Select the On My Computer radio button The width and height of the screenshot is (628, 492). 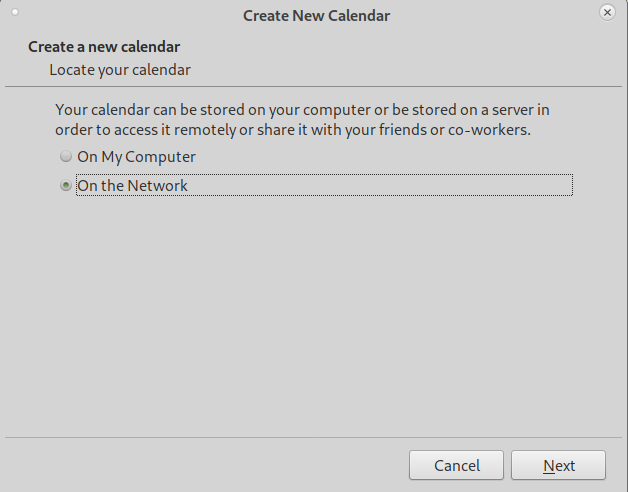(x=66, y=156)
